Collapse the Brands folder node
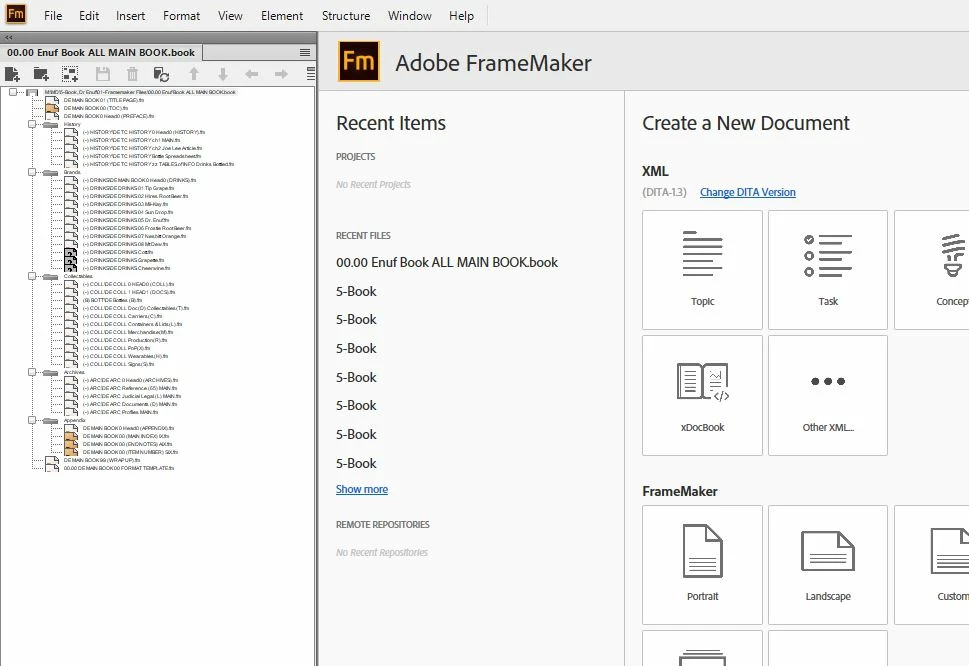The height and width of the screenshot is (666, 969). (32, 172)
